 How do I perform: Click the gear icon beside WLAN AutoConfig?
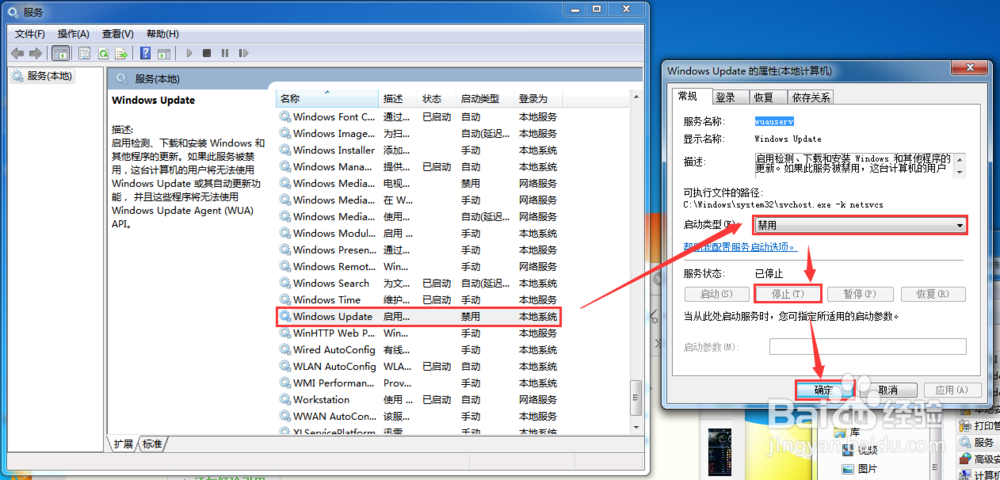284,367
